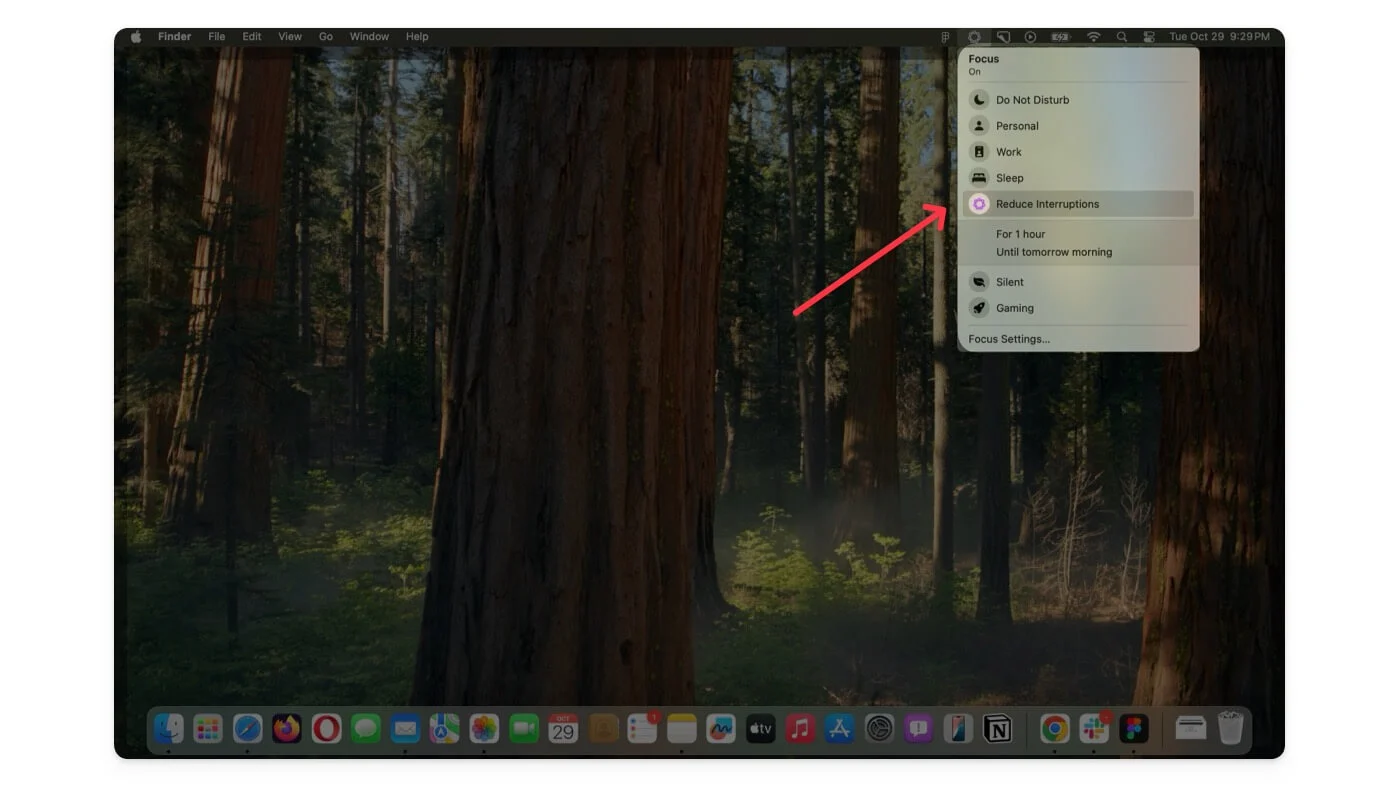Launch Firefox from the Dock

287,729
